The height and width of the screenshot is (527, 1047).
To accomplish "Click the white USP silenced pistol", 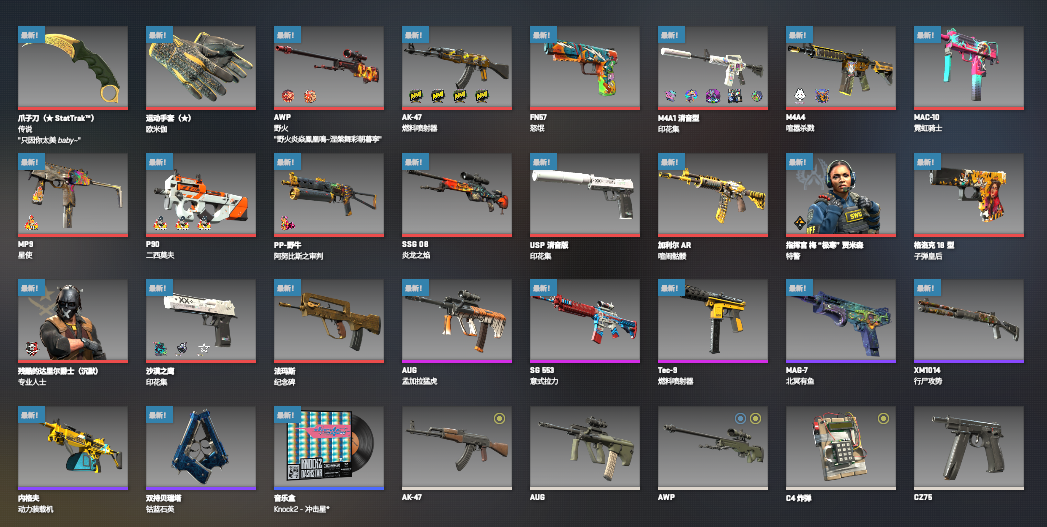I will tap(585, 194).
